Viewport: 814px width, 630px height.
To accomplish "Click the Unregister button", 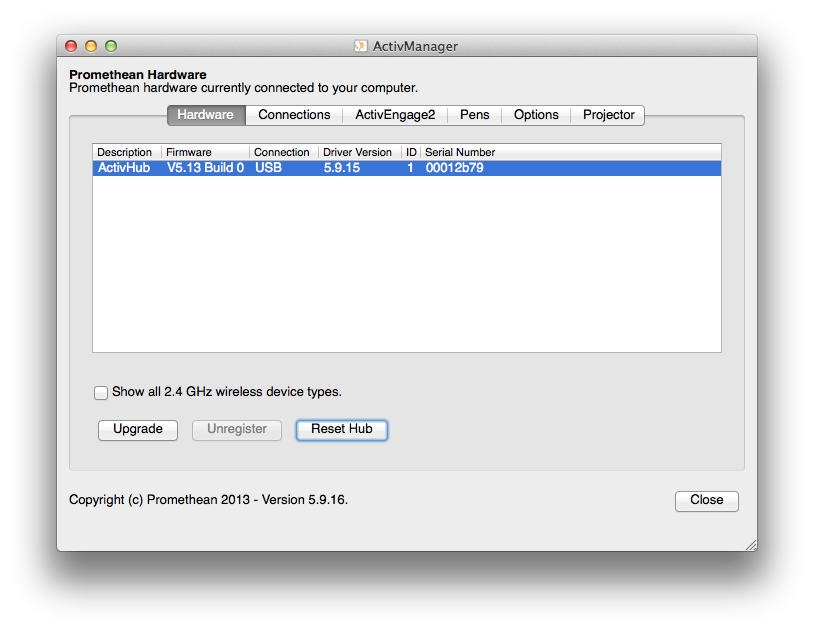I will pyautogui.click(x=237, y=429).
